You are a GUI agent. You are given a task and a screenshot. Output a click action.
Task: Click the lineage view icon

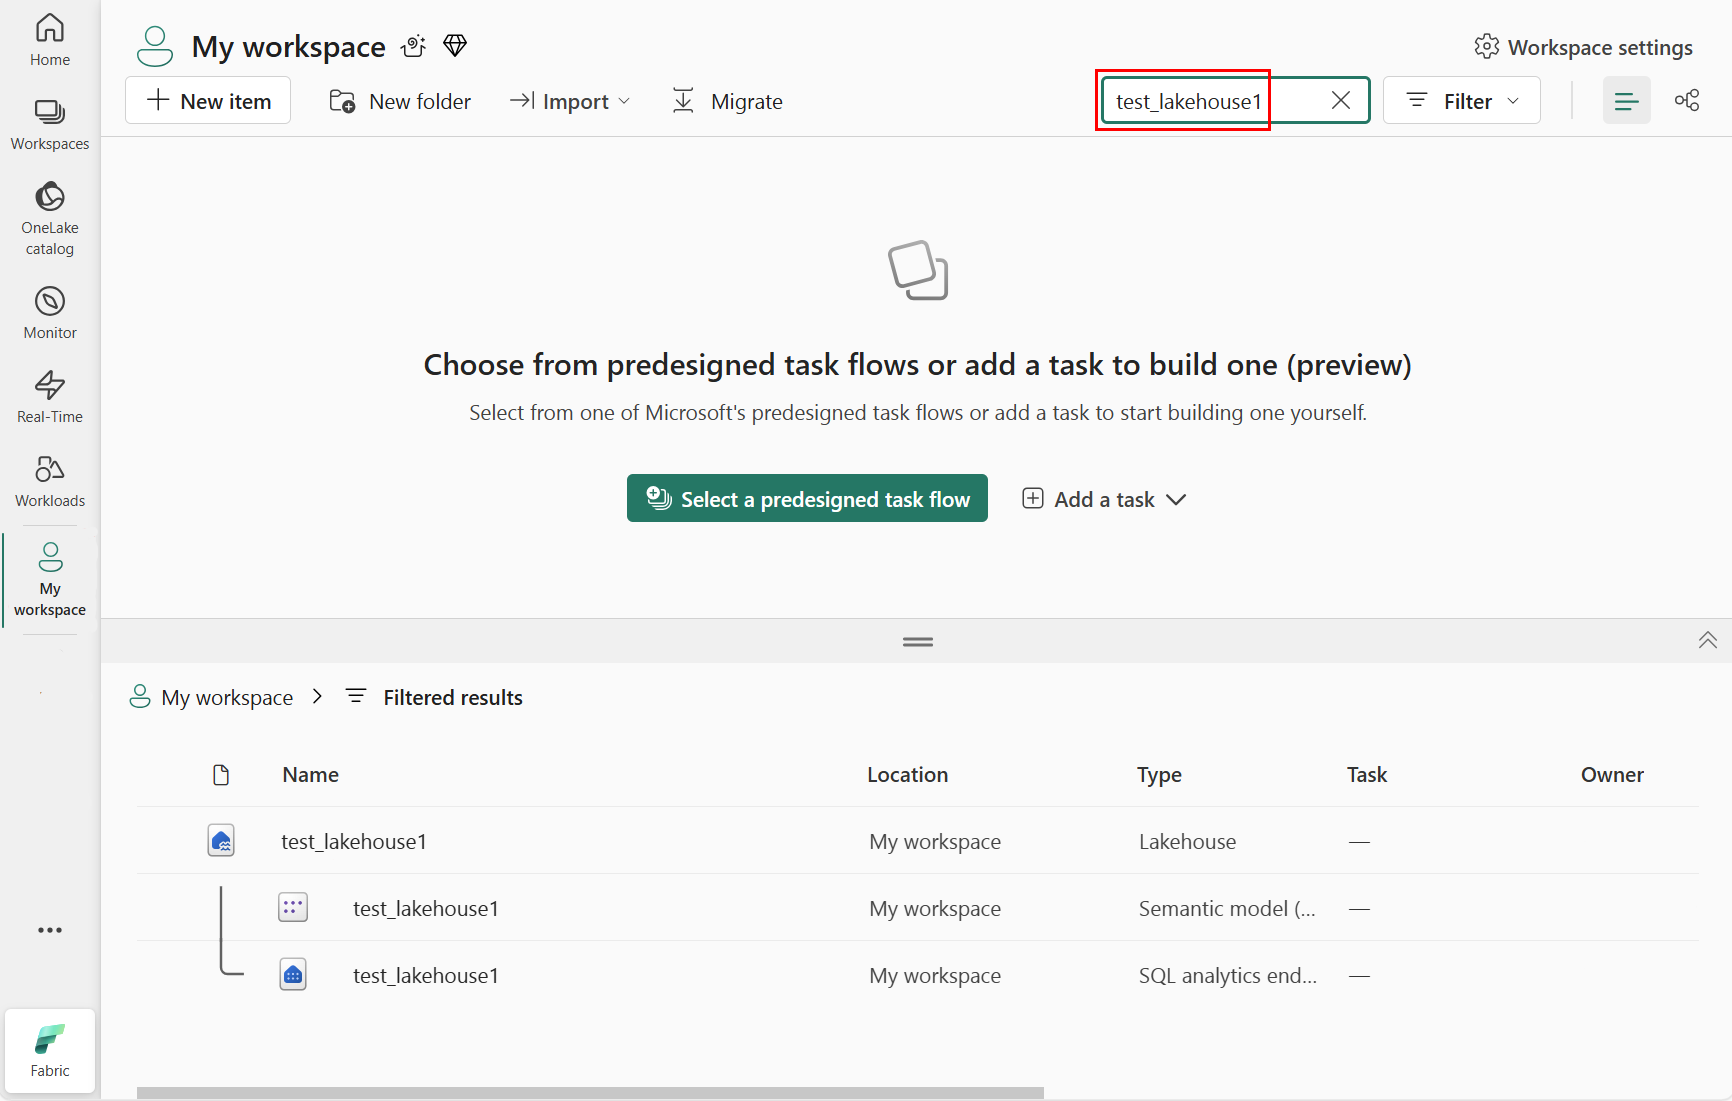click(x=1687, y=101)
